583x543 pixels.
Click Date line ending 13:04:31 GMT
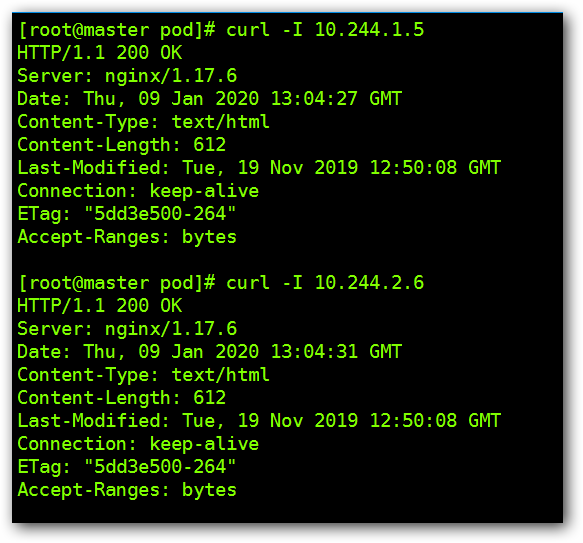tap(209, 352)
